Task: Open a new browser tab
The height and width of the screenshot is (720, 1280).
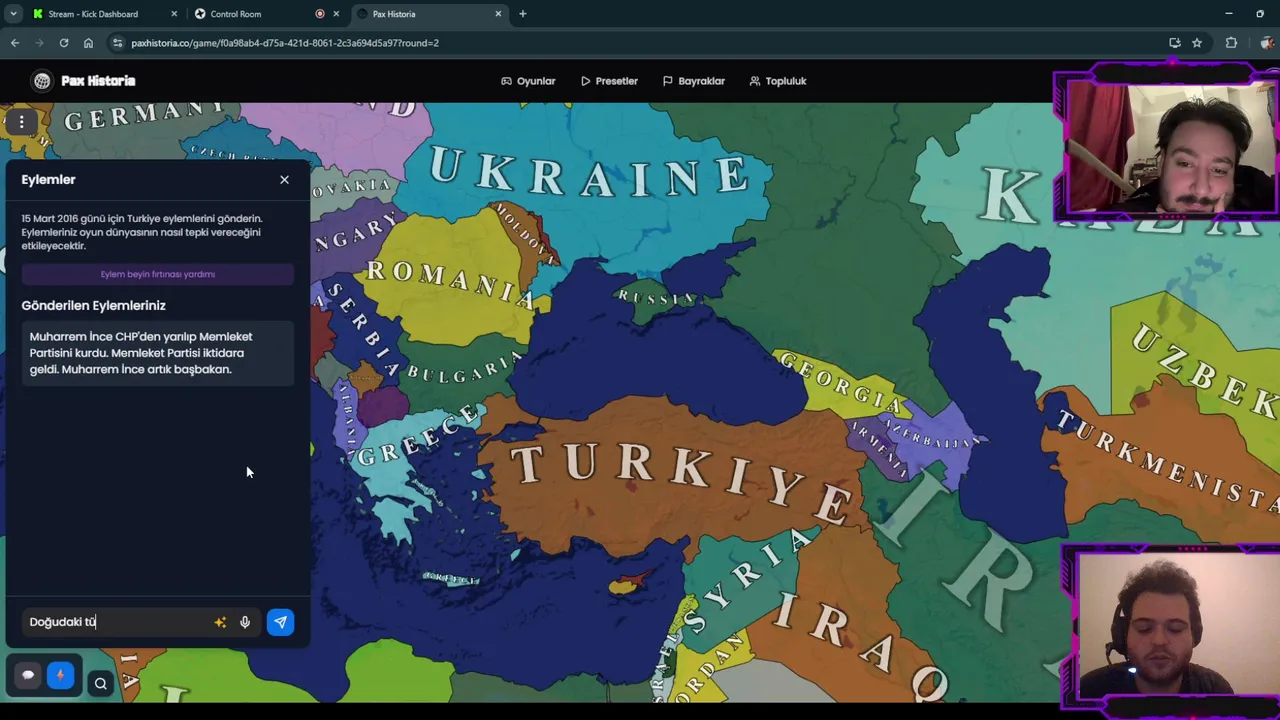Action: click(522, 14)
